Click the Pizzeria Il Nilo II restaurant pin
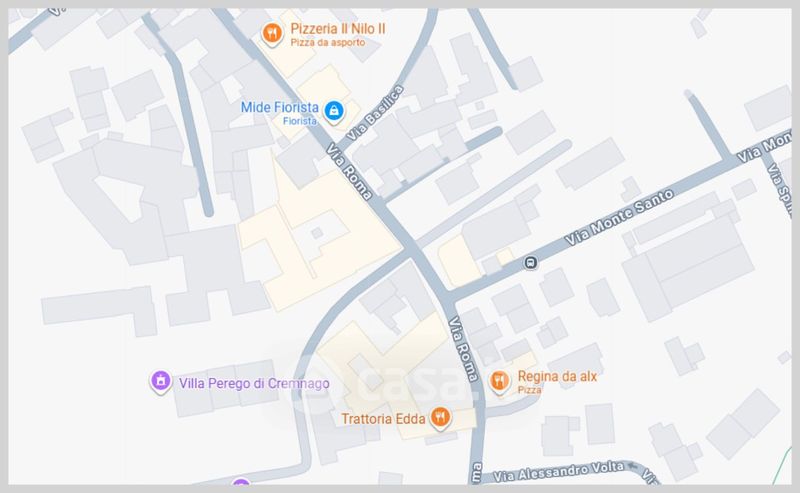800x493 pixels. coord(272,34)
